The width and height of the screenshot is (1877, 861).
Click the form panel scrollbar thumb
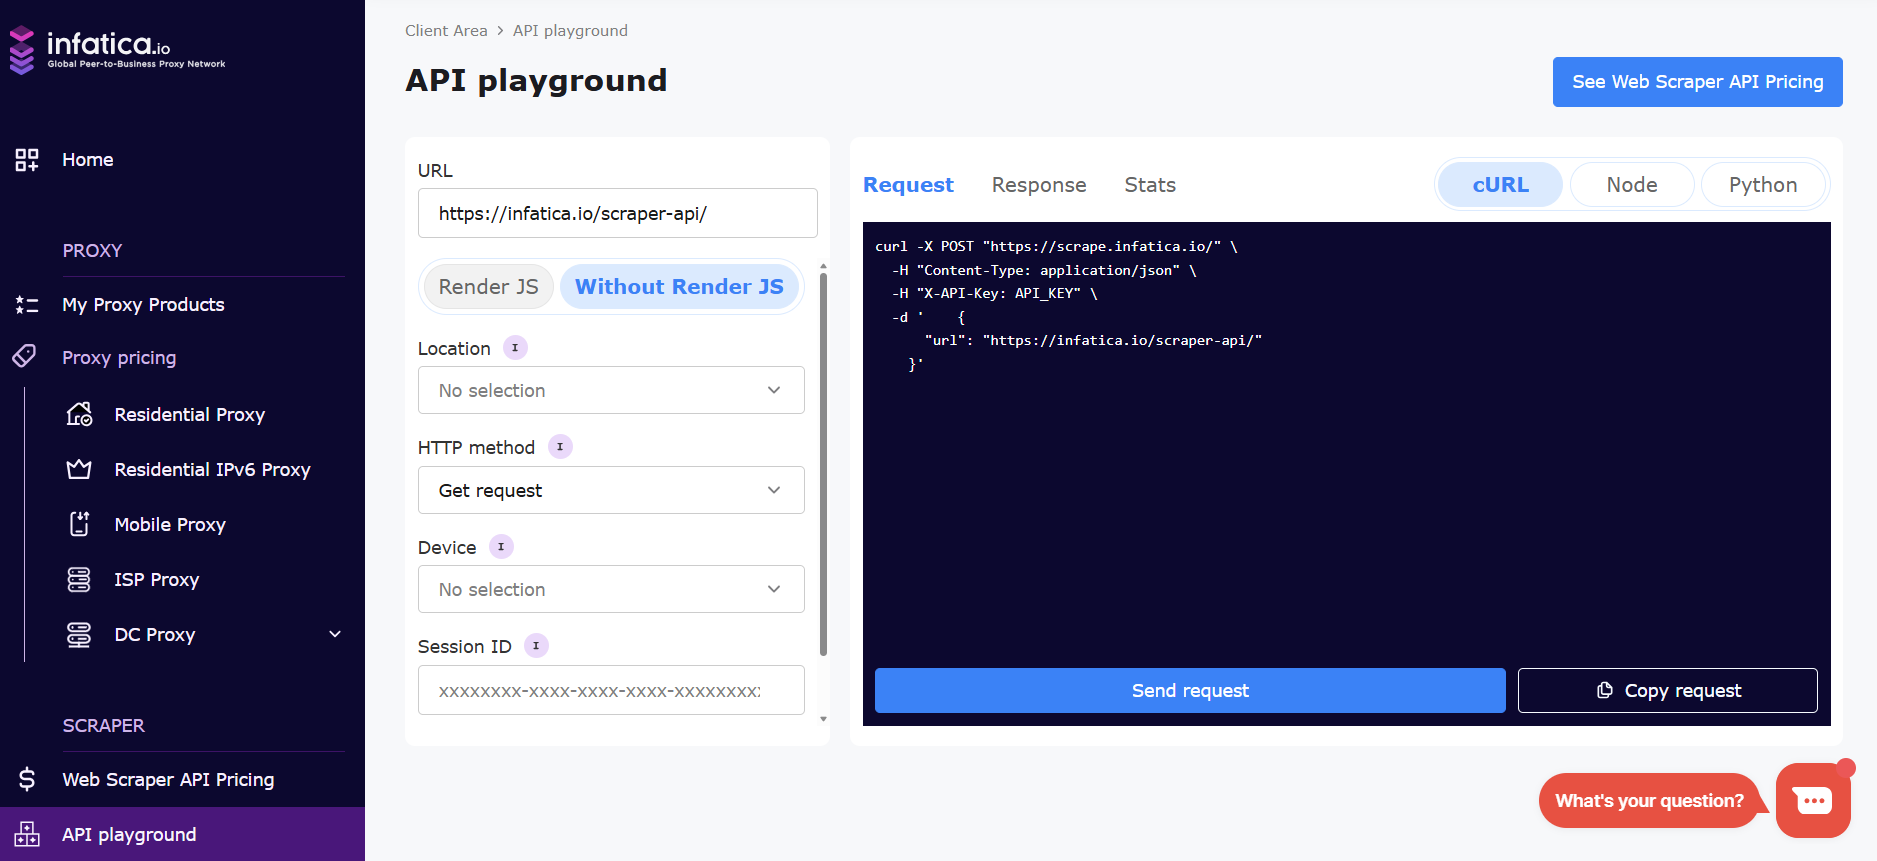point(823,463)
